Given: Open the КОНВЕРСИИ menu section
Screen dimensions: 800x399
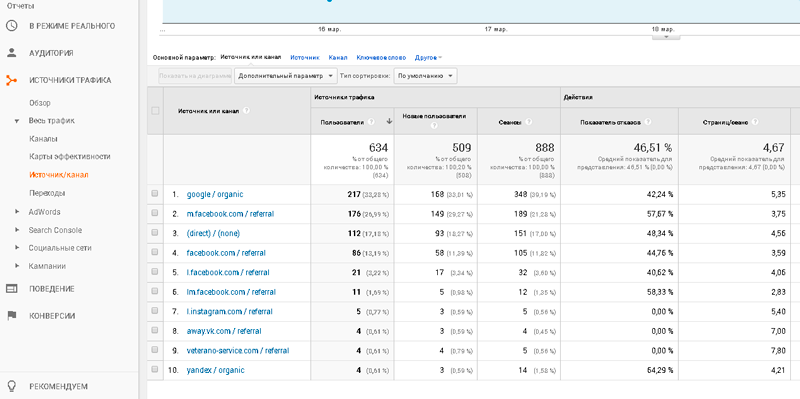Looking at the screenshot, I should tap(52, 316).
